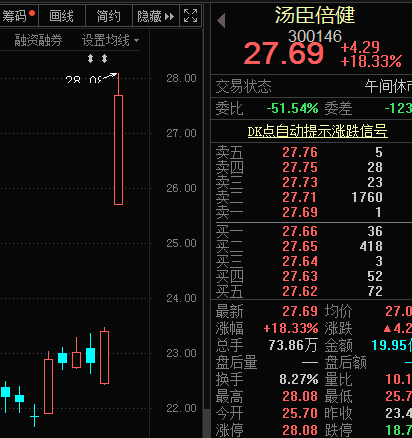
Task: Click the 今开 value 25.70
Action: (x=300, y=413)
